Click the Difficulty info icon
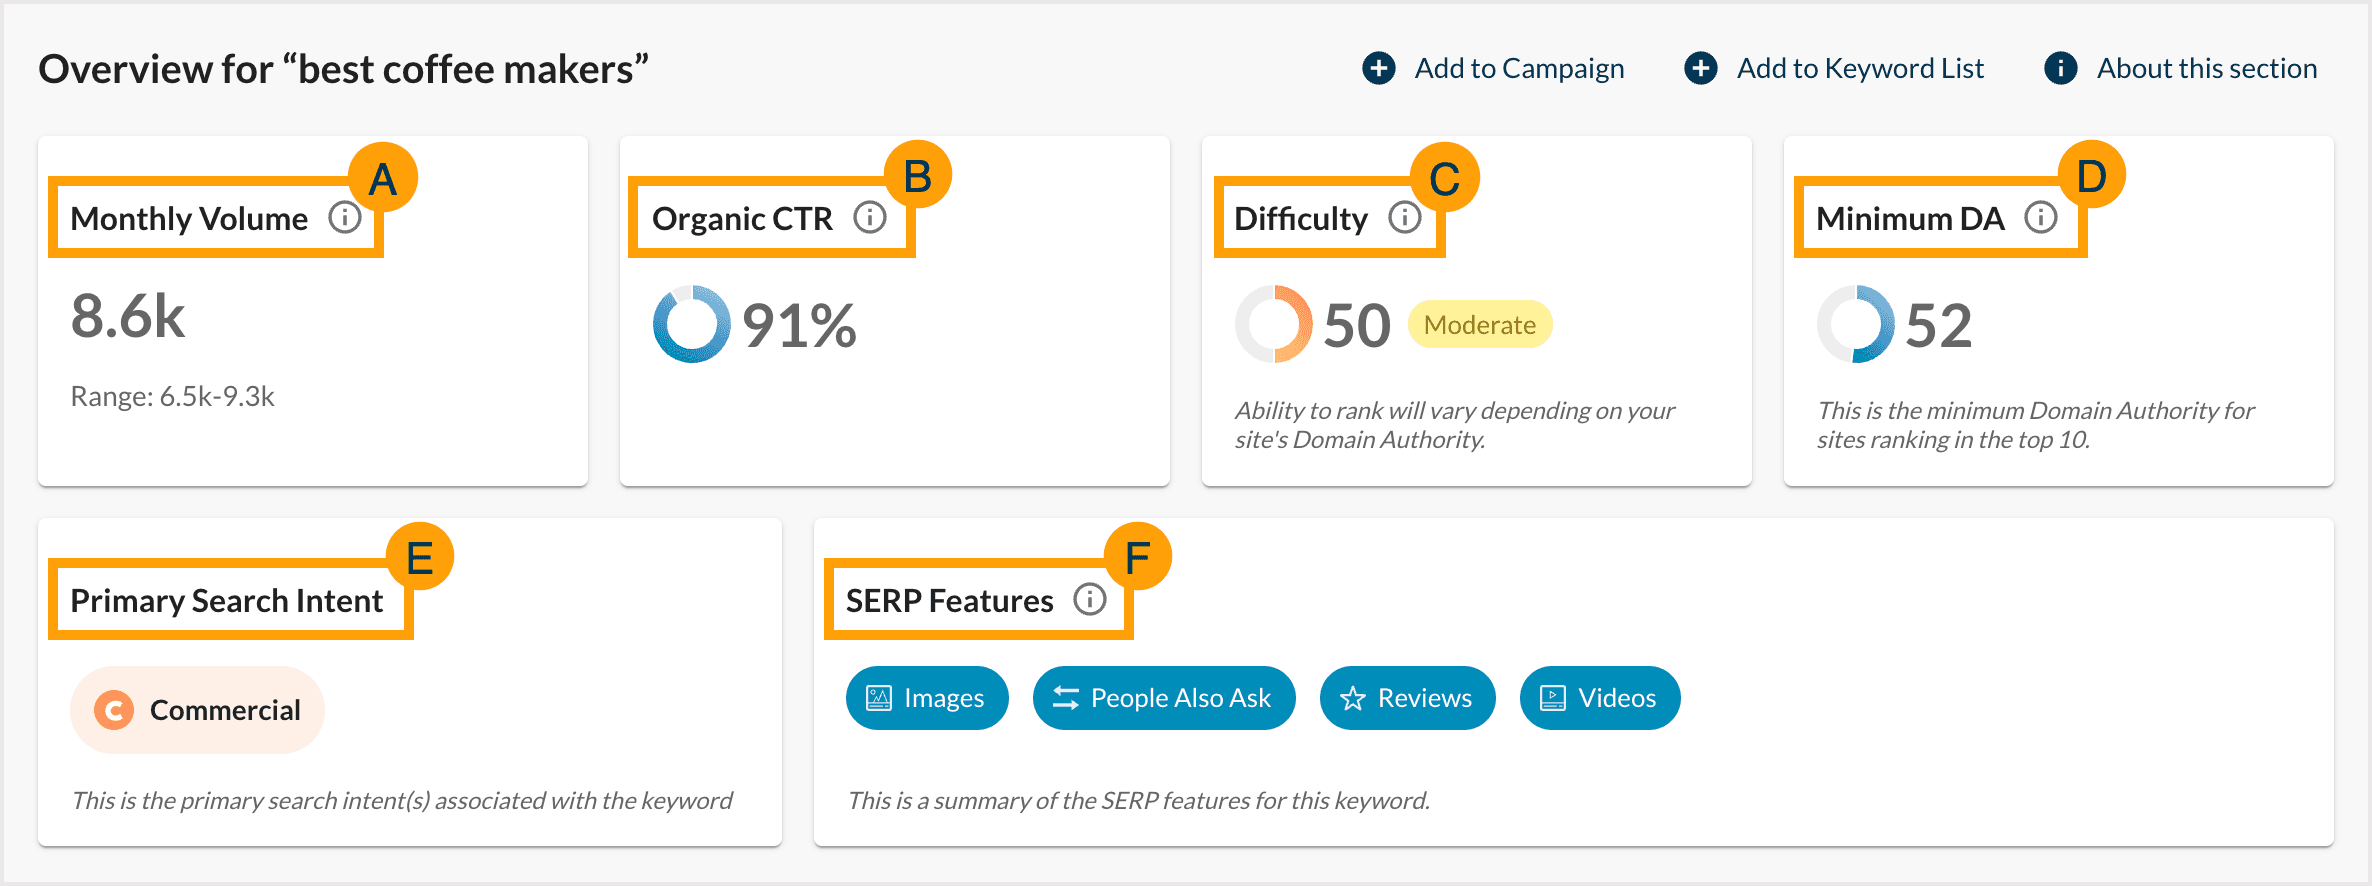The image size is (2372, 886). pyautogui.click(x=1404, y=216)
